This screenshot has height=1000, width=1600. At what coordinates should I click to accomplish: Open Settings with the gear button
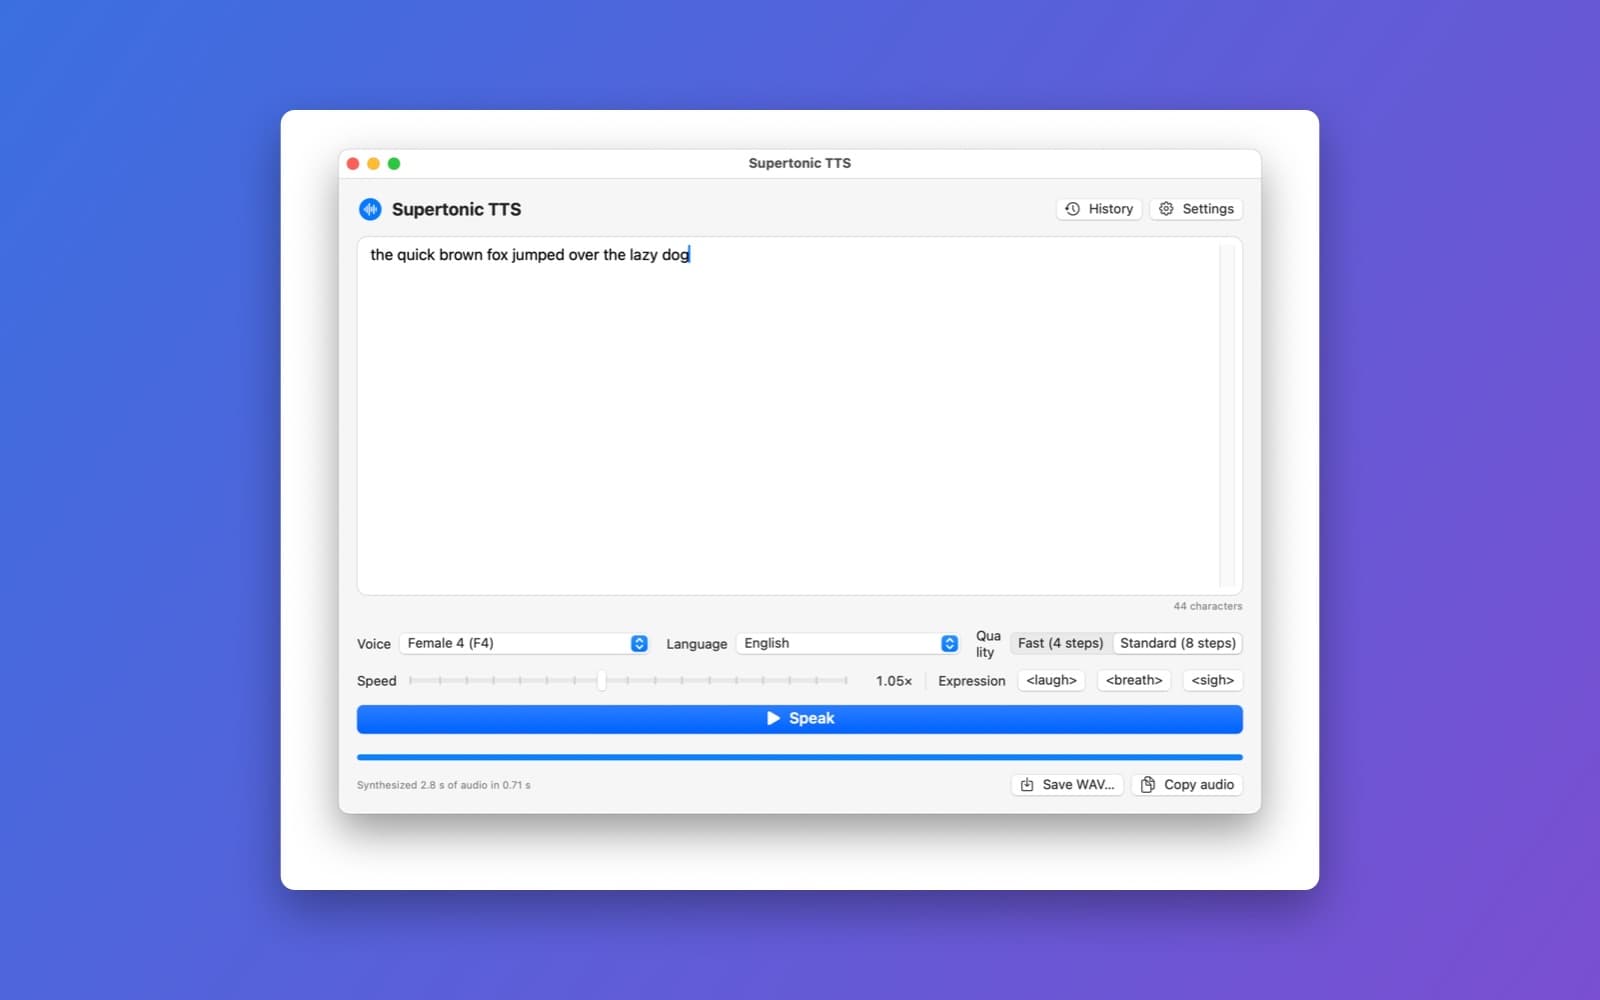click(x=1196, y=209)
